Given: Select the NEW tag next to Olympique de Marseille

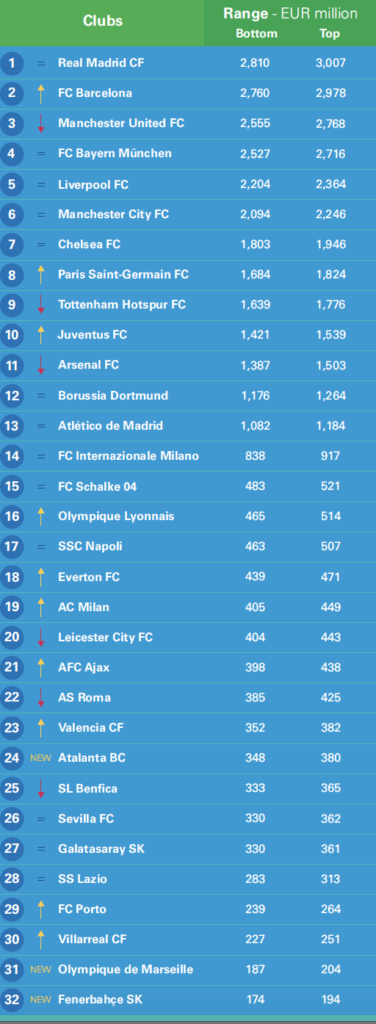Looking at the screenshot, I should pos(40,970).
